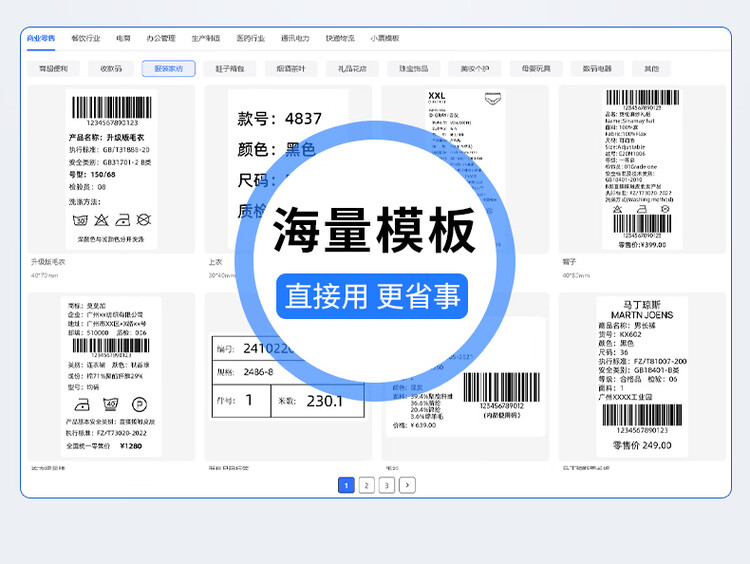Screen dimensions: 750x564
Task: Switch to the 小票模板 tab
Action: click(385, 38)
